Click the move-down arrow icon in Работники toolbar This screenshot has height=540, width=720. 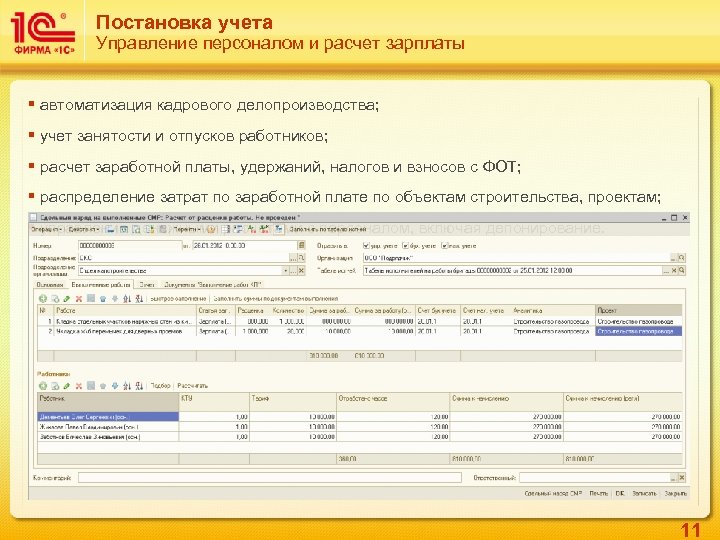[115, 386]
